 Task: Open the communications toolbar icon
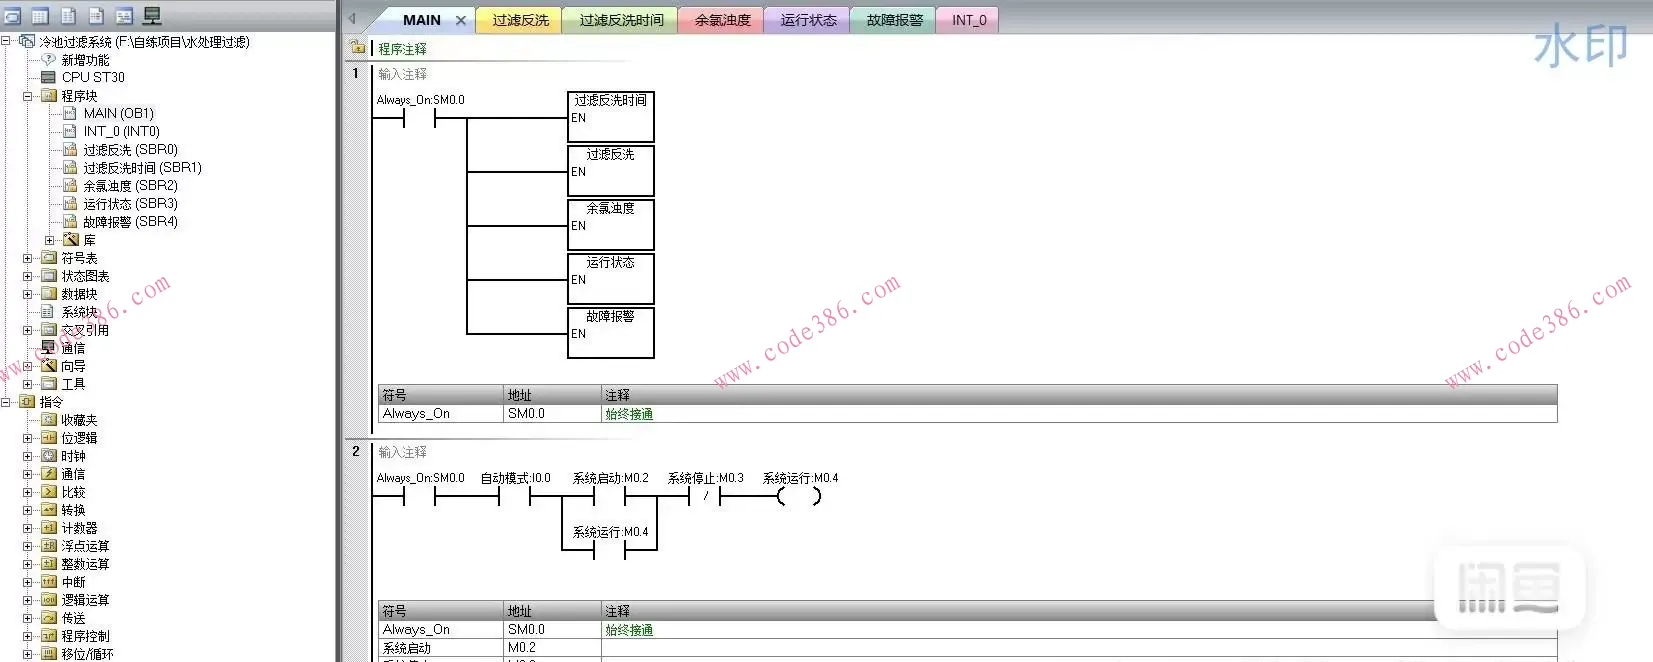pos(152,16)
